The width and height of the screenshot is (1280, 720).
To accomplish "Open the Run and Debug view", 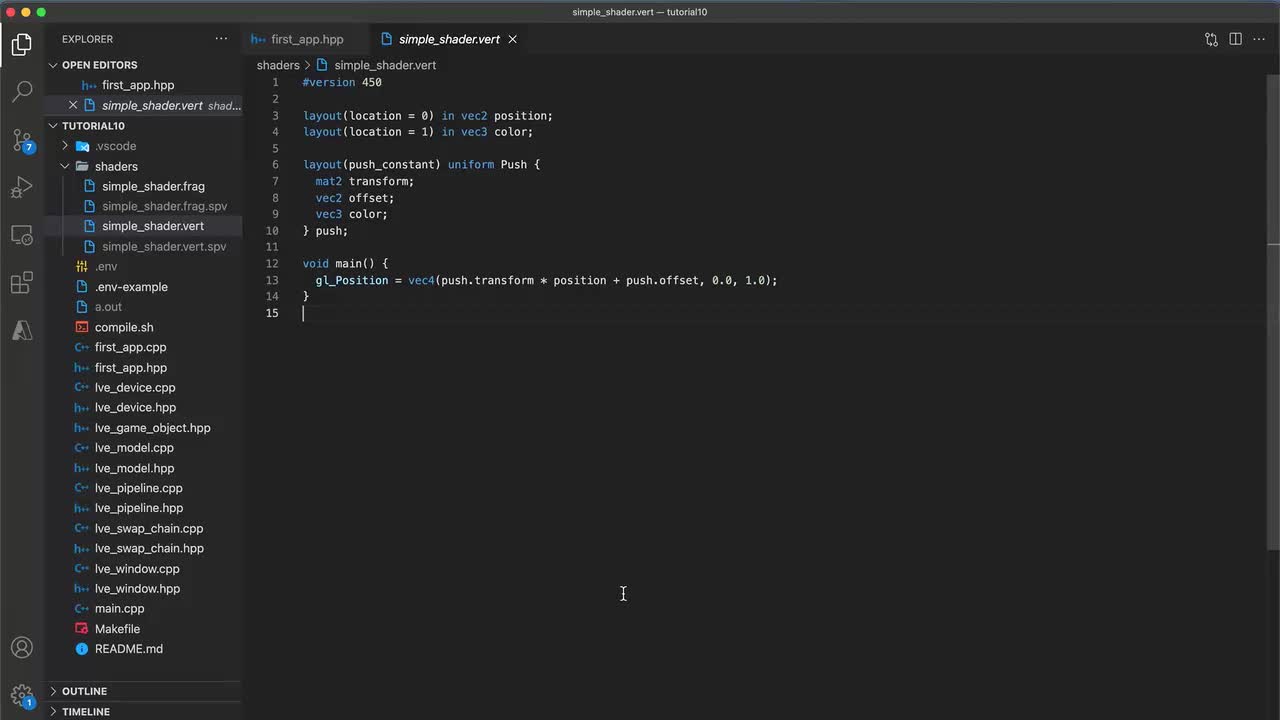I will [22, 188].
